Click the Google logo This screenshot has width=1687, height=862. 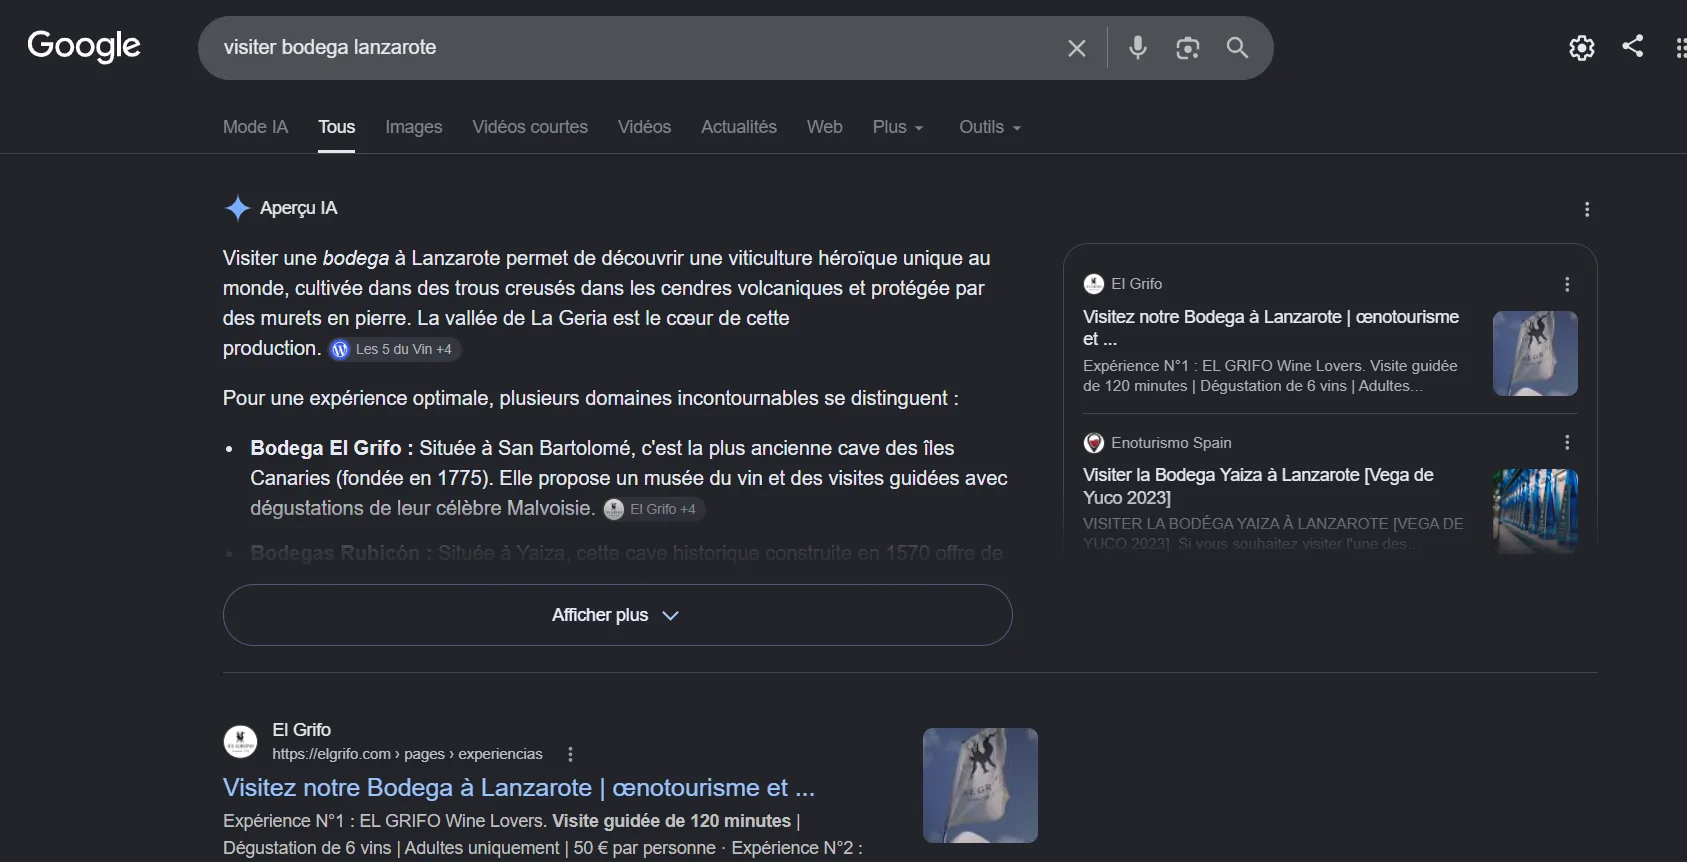(x=84, y=46)
